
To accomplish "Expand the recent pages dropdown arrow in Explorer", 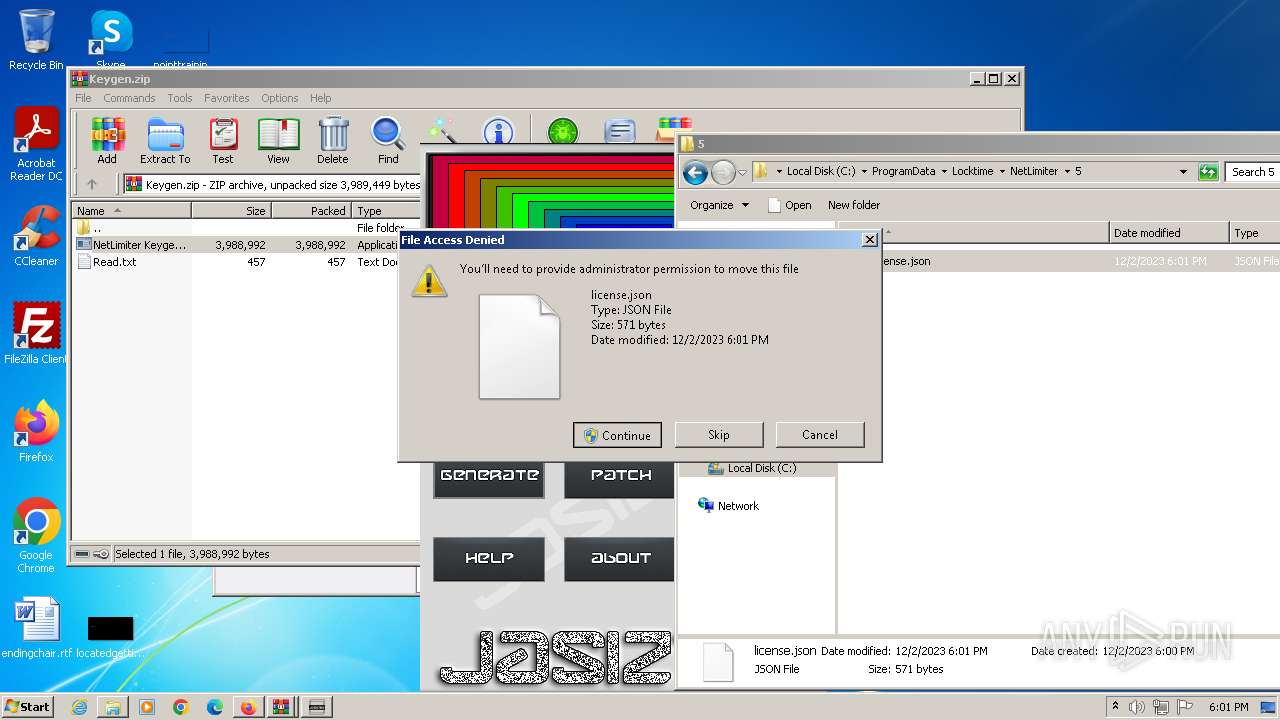I will (x=742, y=172).
